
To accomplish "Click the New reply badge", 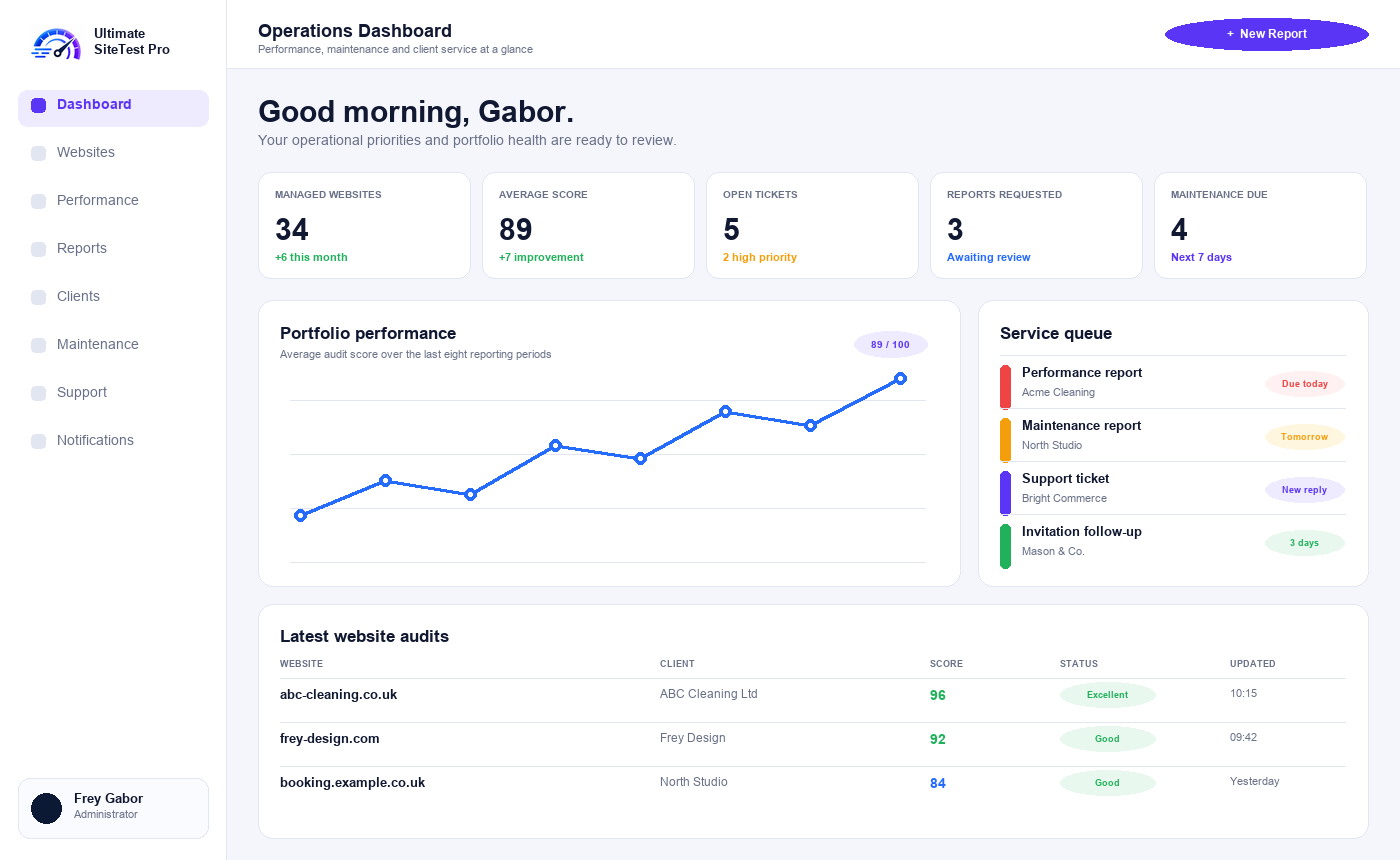I will [1305, 490].
